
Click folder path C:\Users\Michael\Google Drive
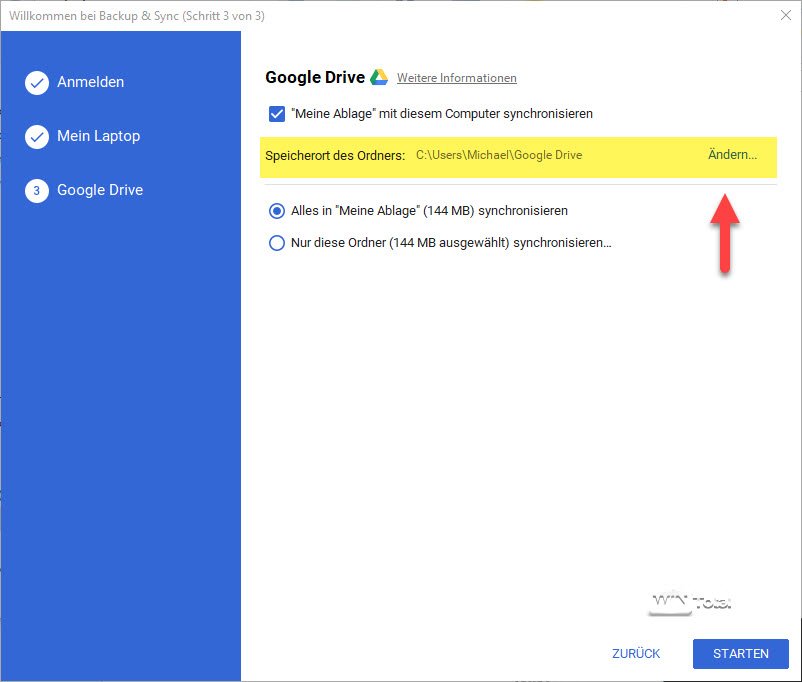click(499, 155)
